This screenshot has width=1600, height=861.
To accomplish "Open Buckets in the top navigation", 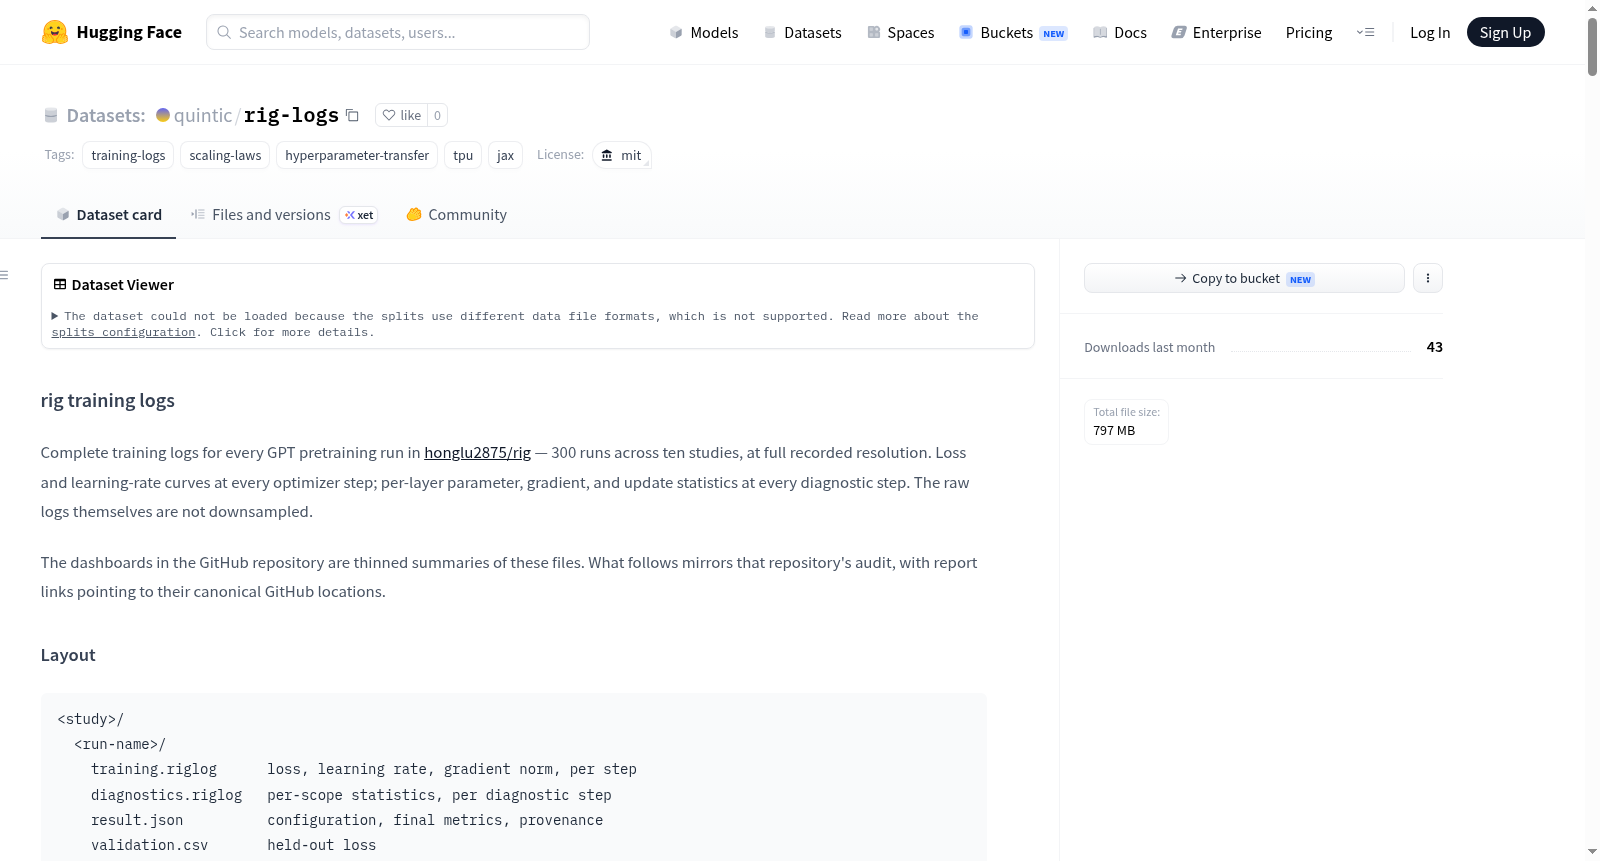I will (1013, 32).
